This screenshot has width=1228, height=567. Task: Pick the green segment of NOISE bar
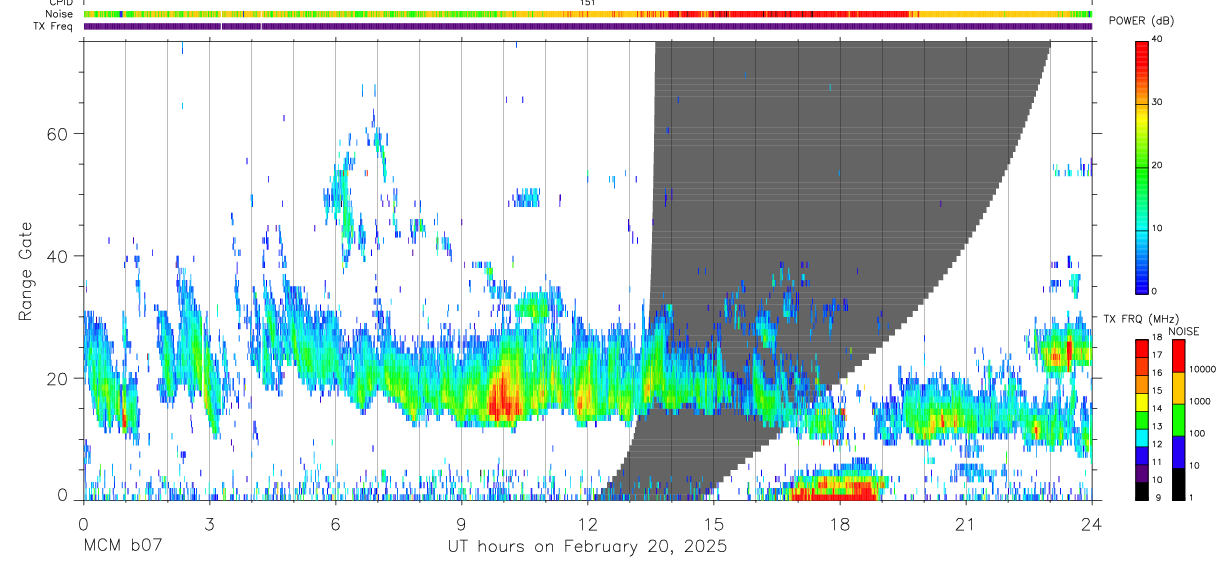[x=1177, y=420]
